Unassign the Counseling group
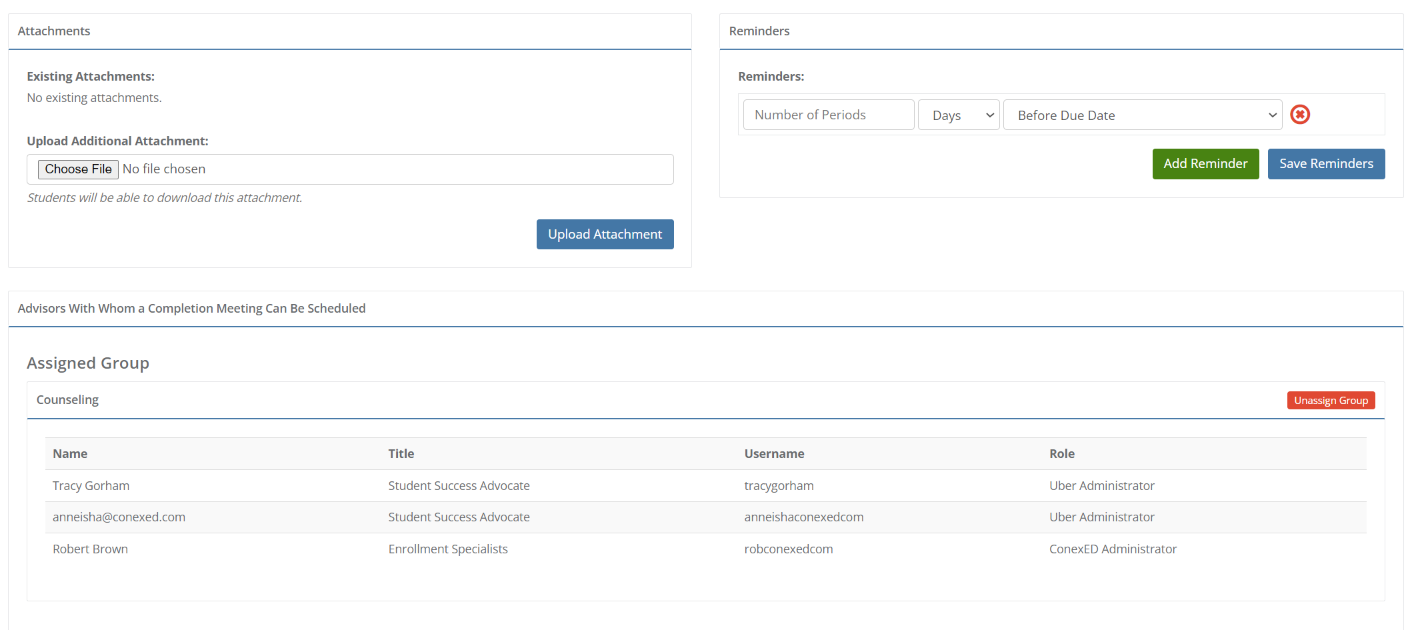 1331,400
